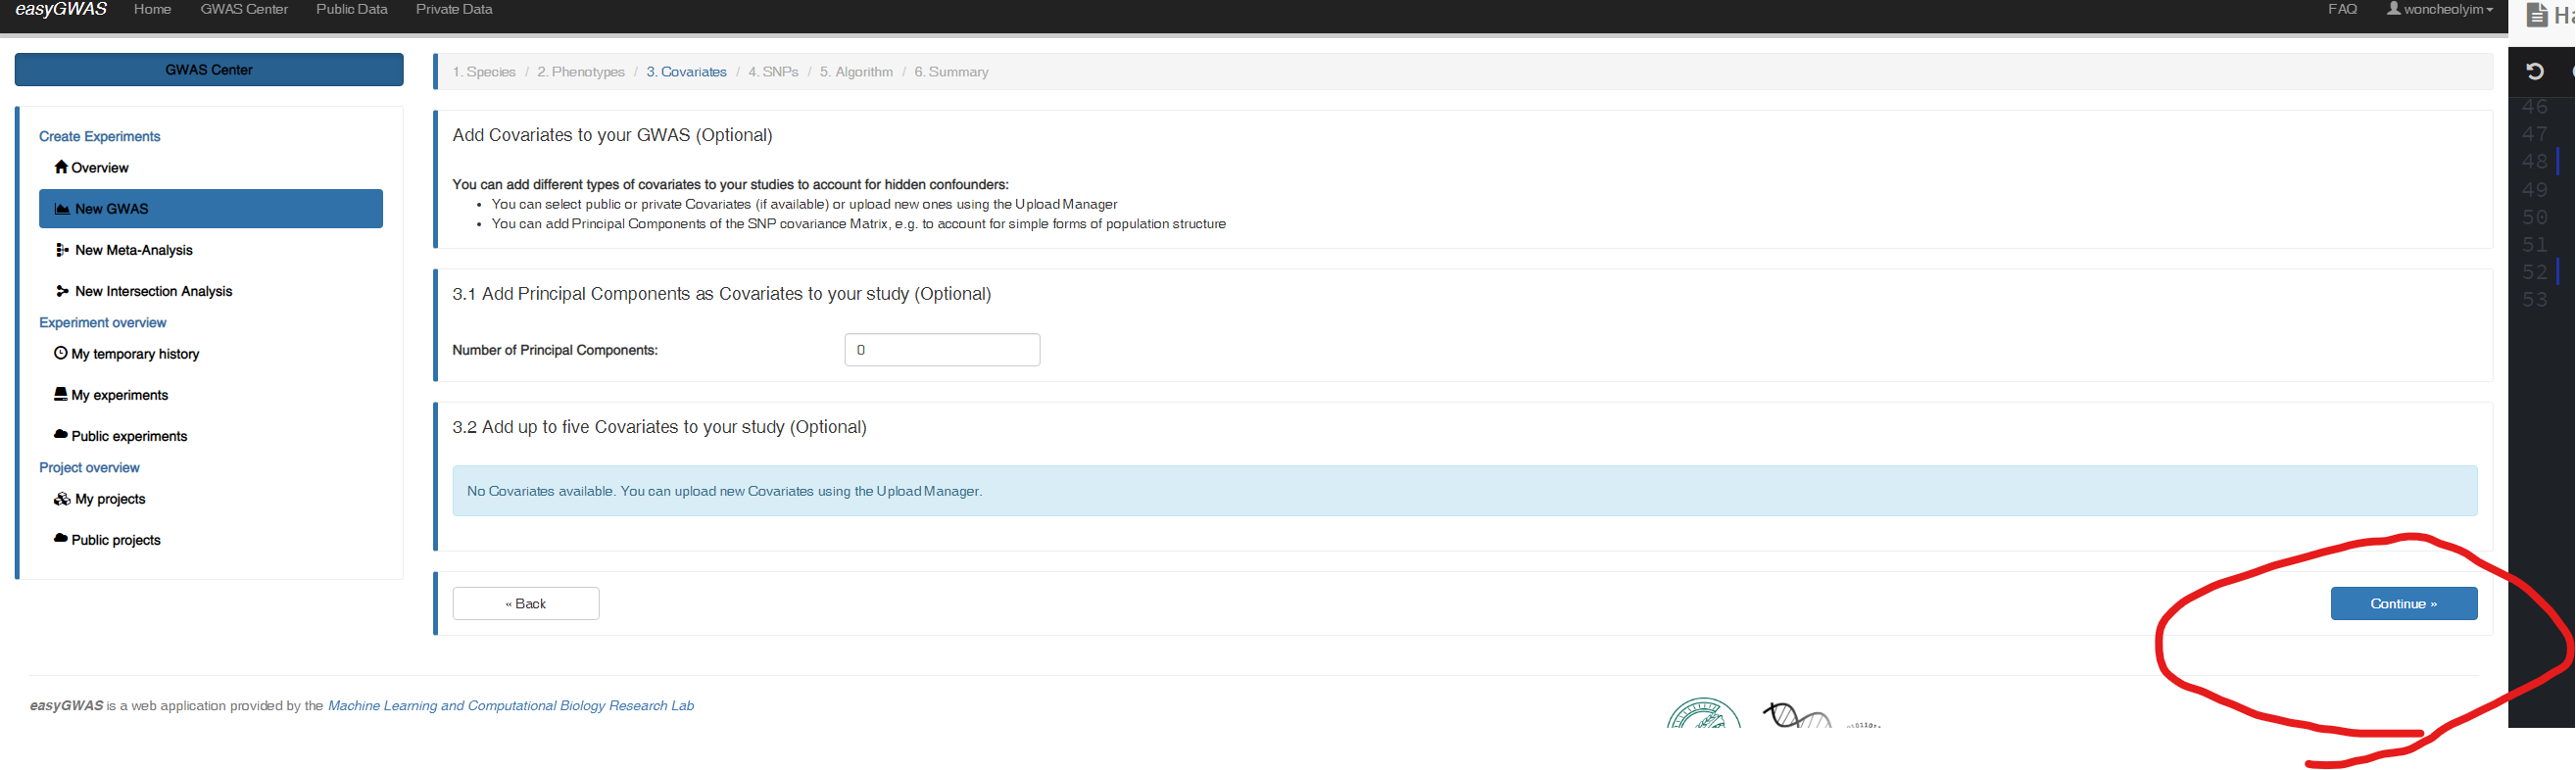
Task: Click the Public projects cloud icon
Action: tap(61, 539)
